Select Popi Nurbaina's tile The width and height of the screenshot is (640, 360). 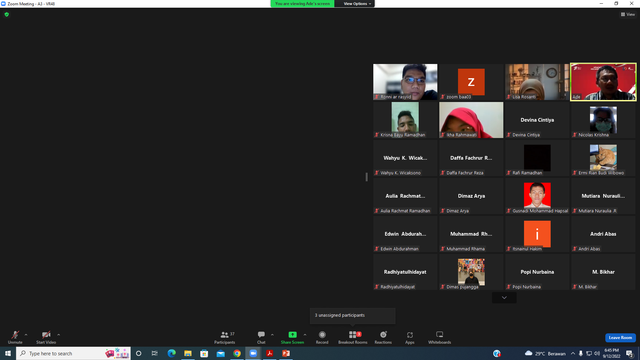click(537, 272)
